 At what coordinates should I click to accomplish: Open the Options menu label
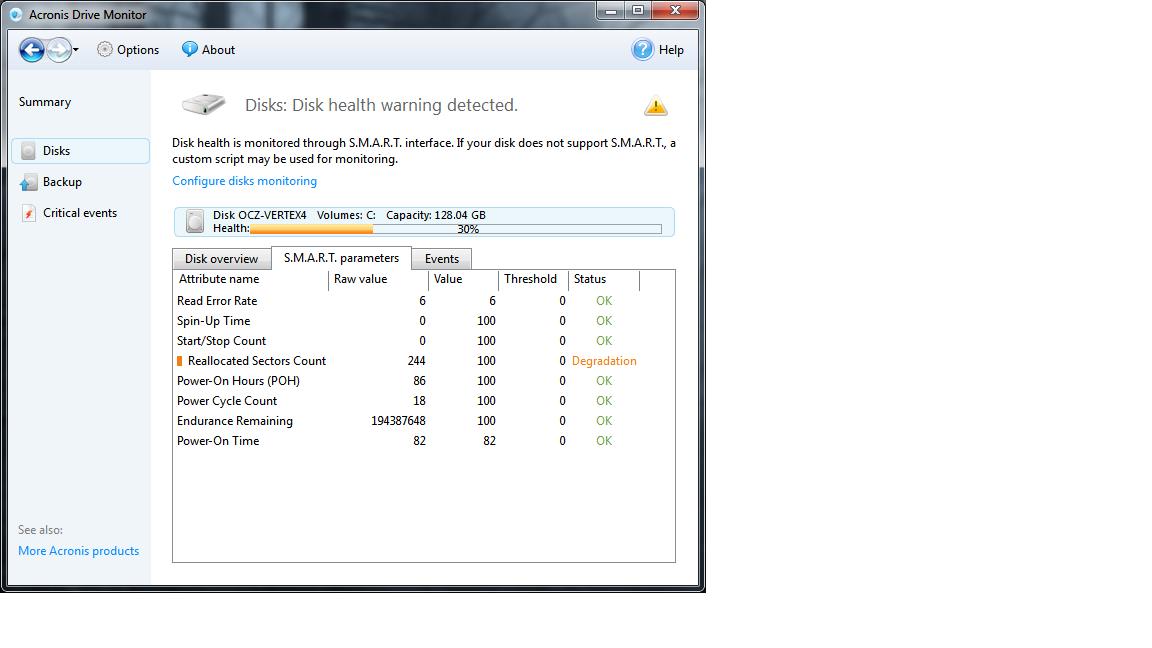(138, 50)
